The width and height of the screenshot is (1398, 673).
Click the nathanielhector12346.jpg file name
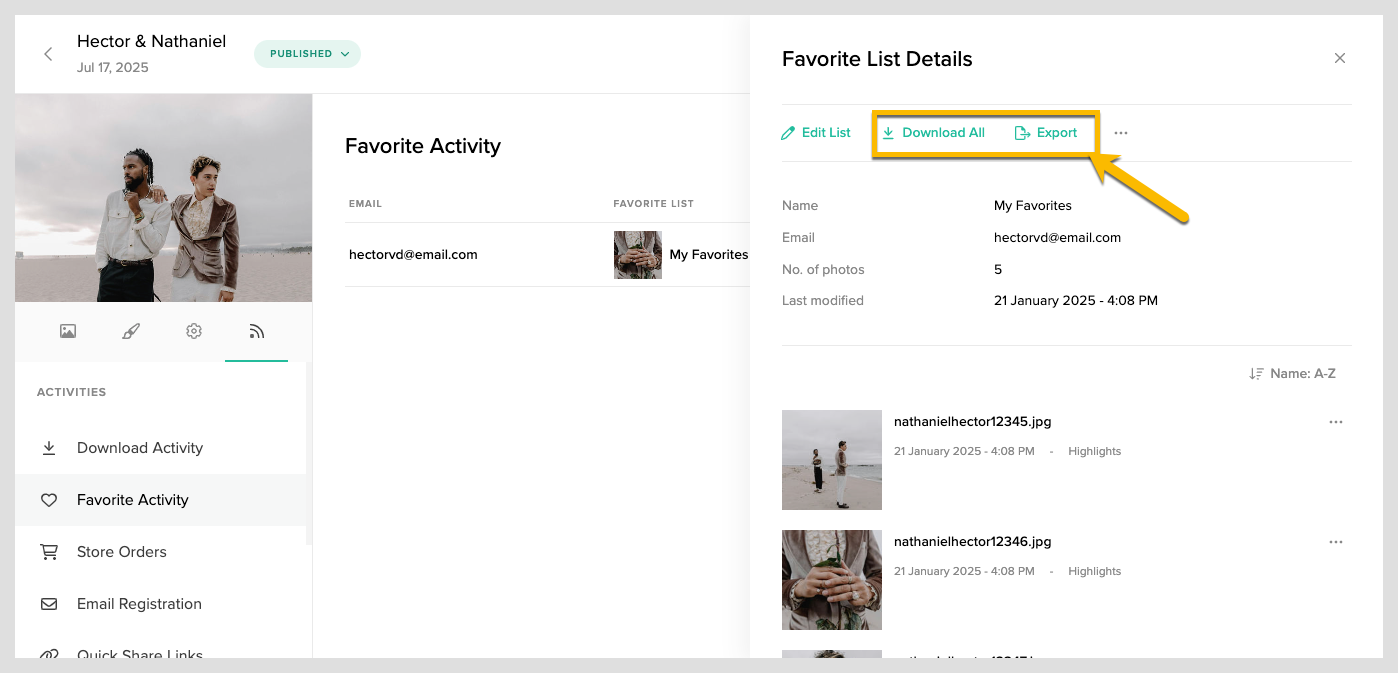pyautogui.click(x=973, y=541)
